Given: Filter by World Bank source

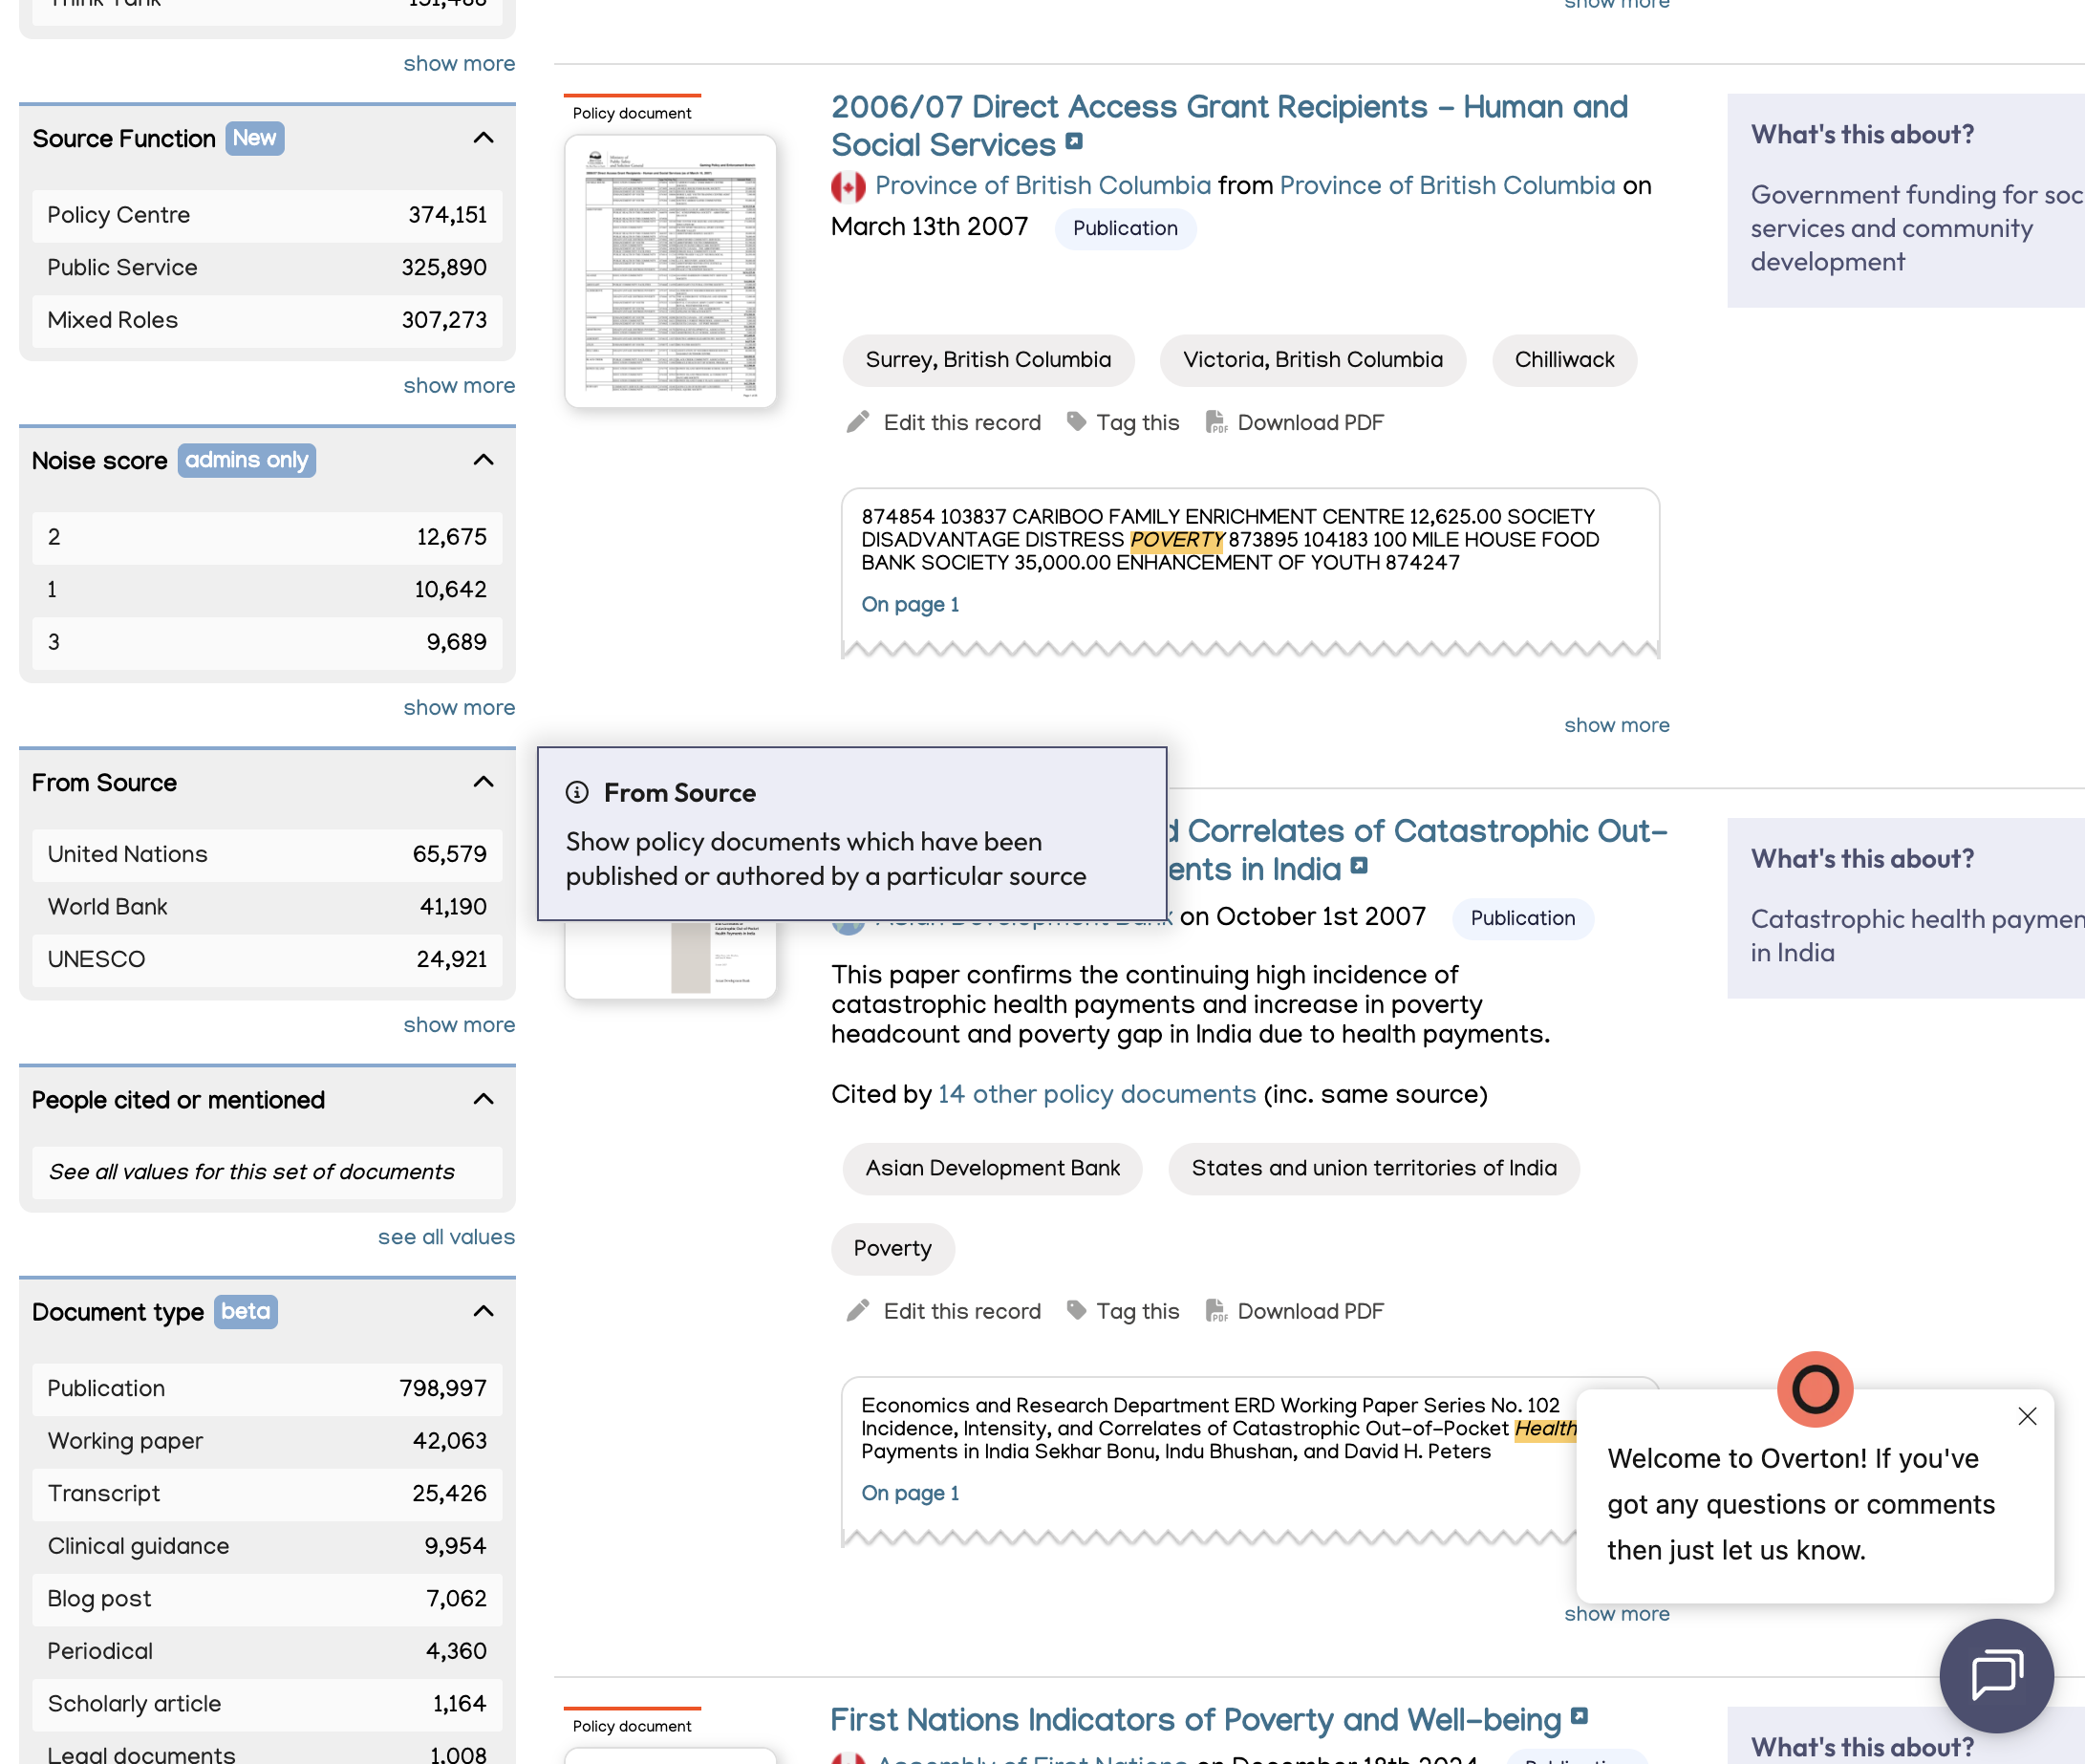Looking at the screenshot, I should [267, 907].
